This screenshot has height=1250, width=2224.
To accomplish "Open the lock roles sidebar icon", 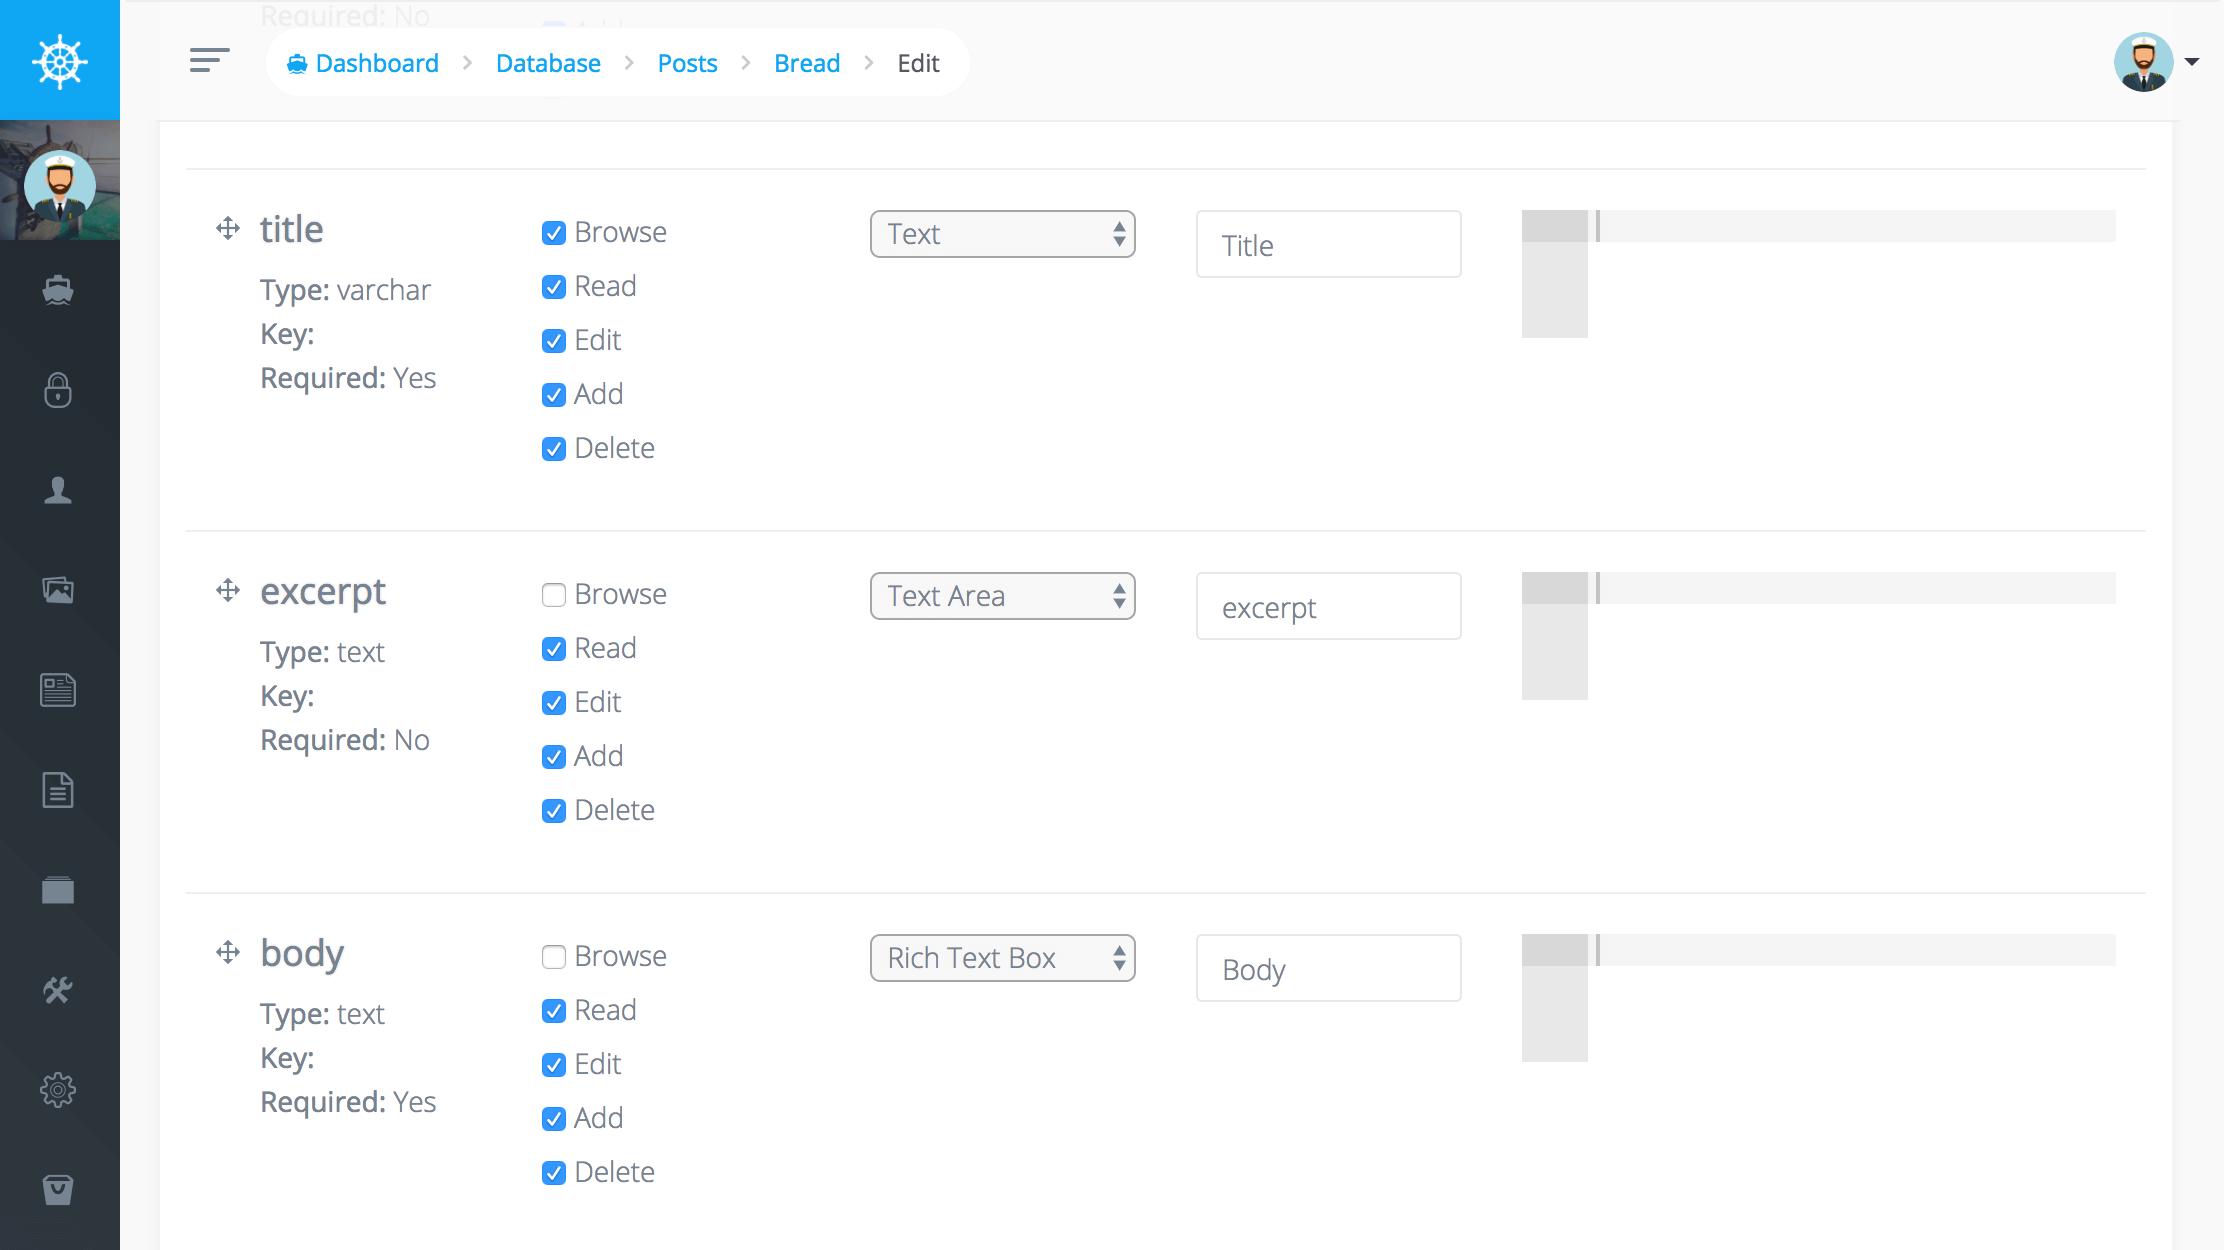I will [58, 390].
